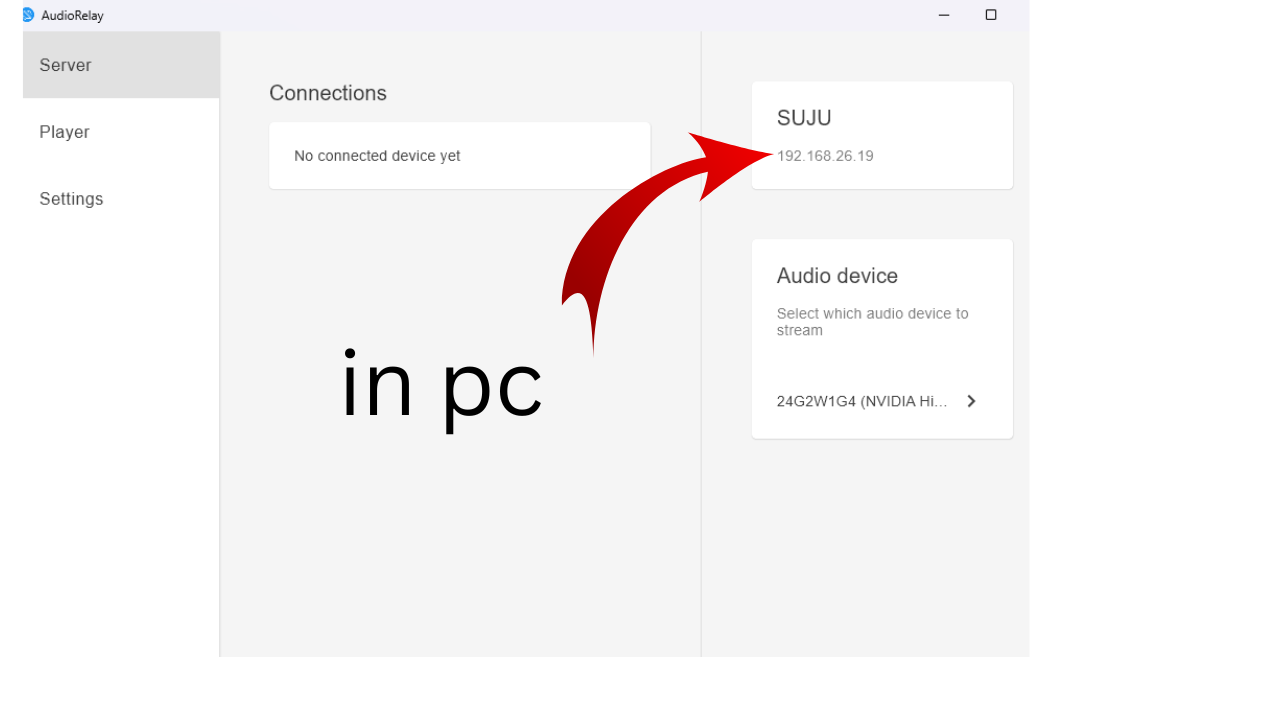Click the SUJU server name
The width and height of the screenshot is (1280, 720).
coord(804,117)
